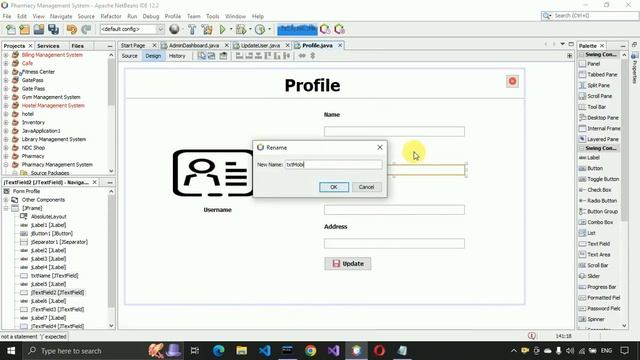This screenshot has width=640, height=360.
Task: Open the Run dropdown arrow beside play
Action: click(x=231, y=29)
